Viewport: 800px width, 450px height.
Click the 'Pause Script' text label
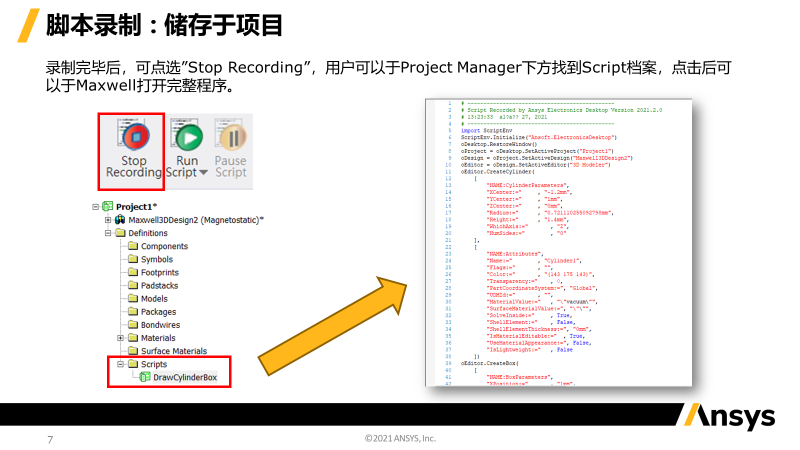pos(231,167)
